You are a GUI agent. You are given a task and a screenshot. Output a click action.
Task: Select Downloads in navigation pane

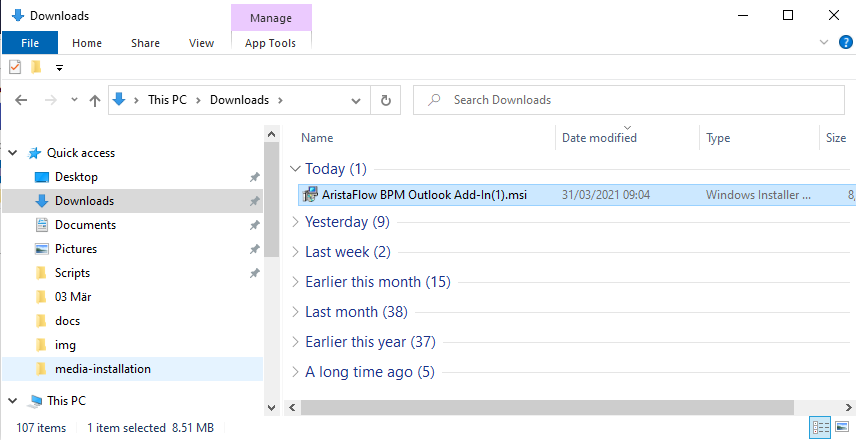84,201
